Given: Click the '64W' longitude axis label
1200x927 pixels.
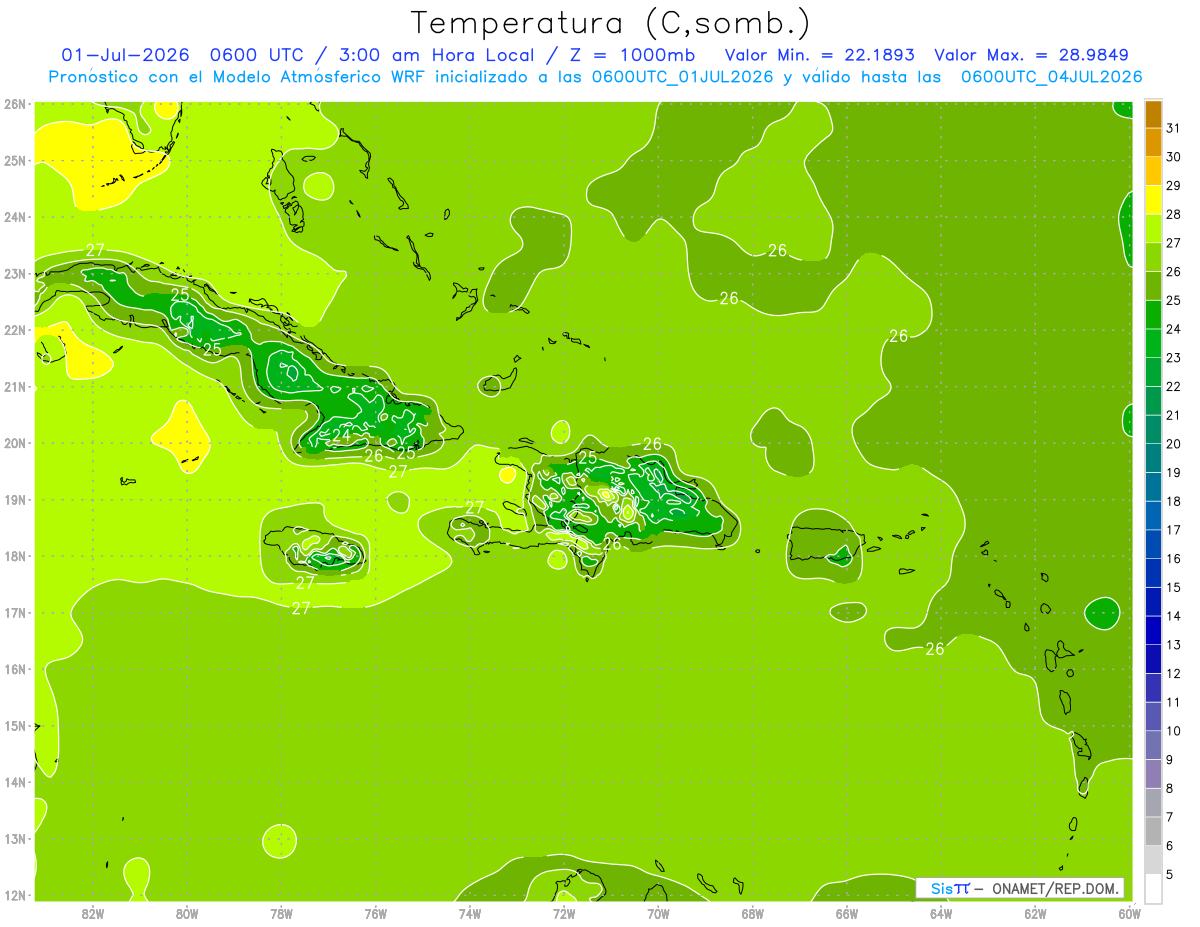Looking at the screenshot, I should 941,913.
